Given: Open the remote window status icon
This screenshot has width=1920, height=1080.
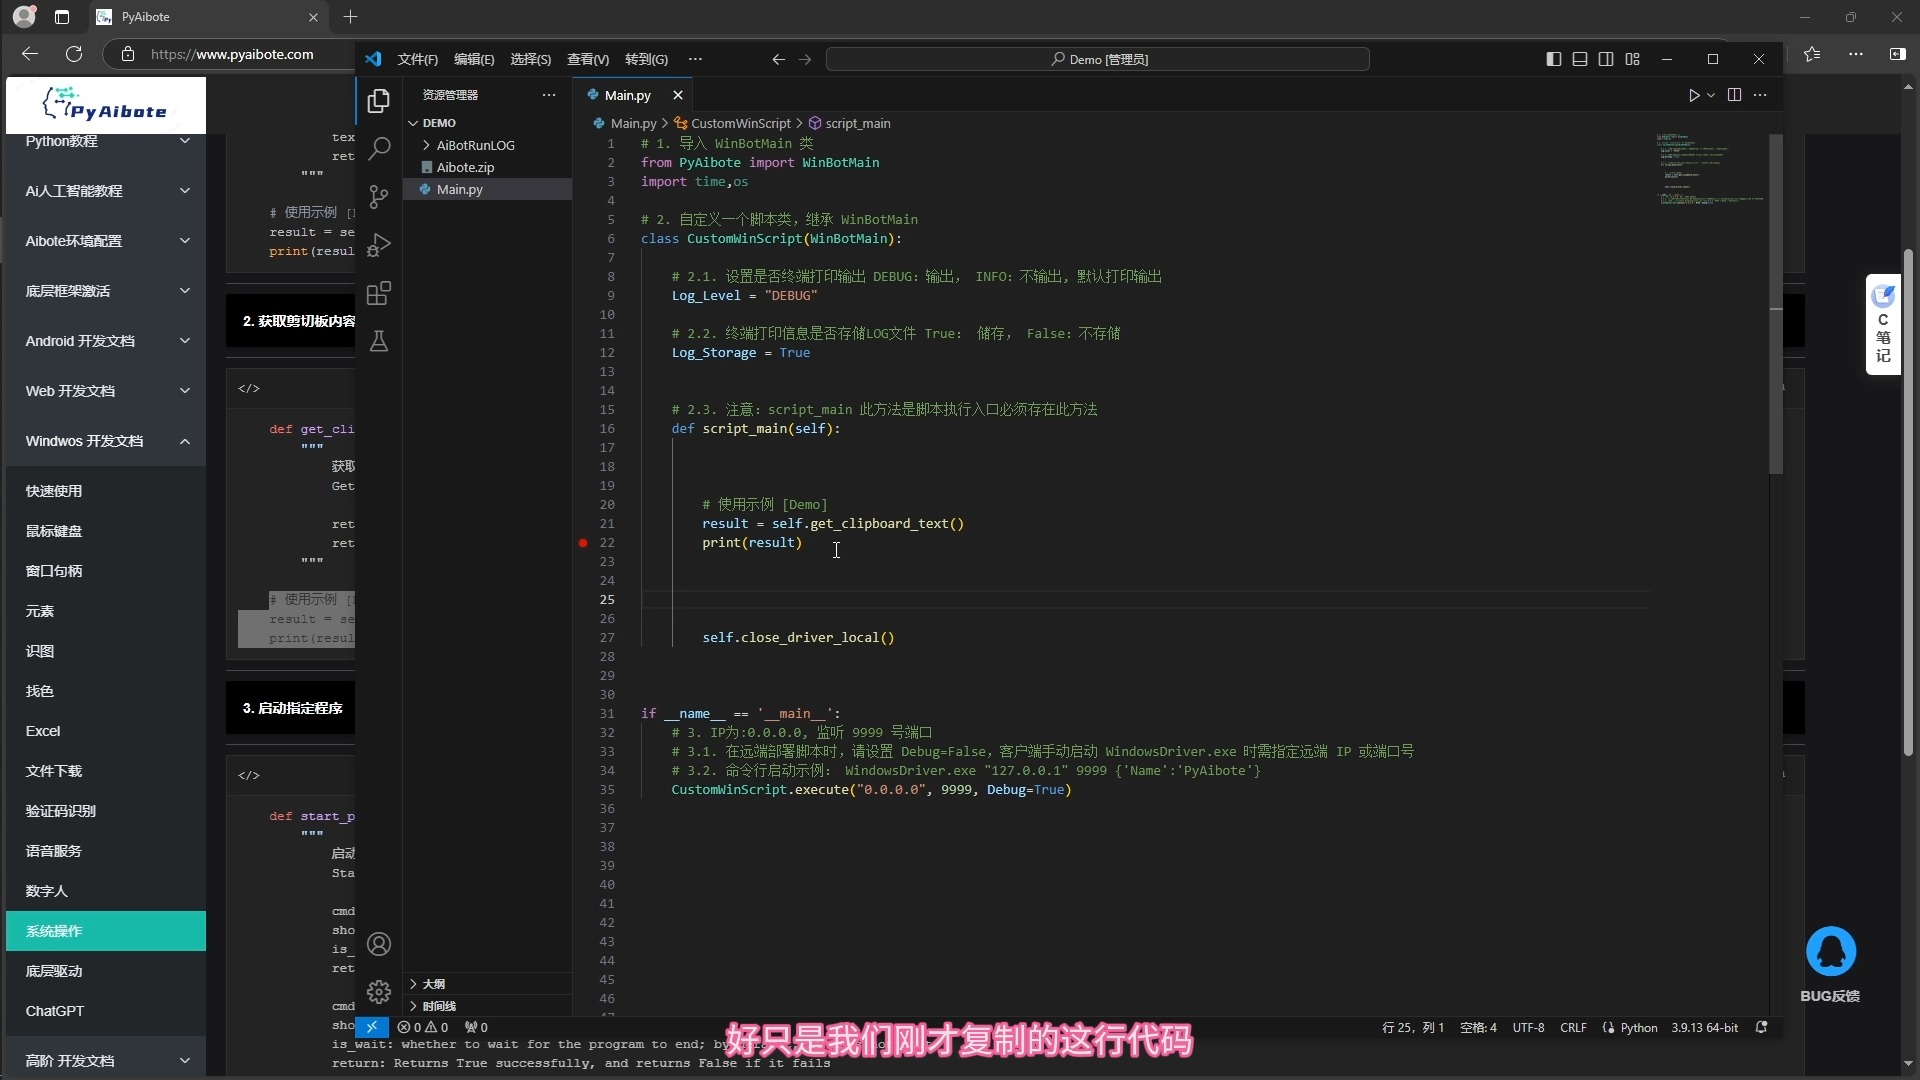Looking at the screenshot, I should coord(371,1027).
